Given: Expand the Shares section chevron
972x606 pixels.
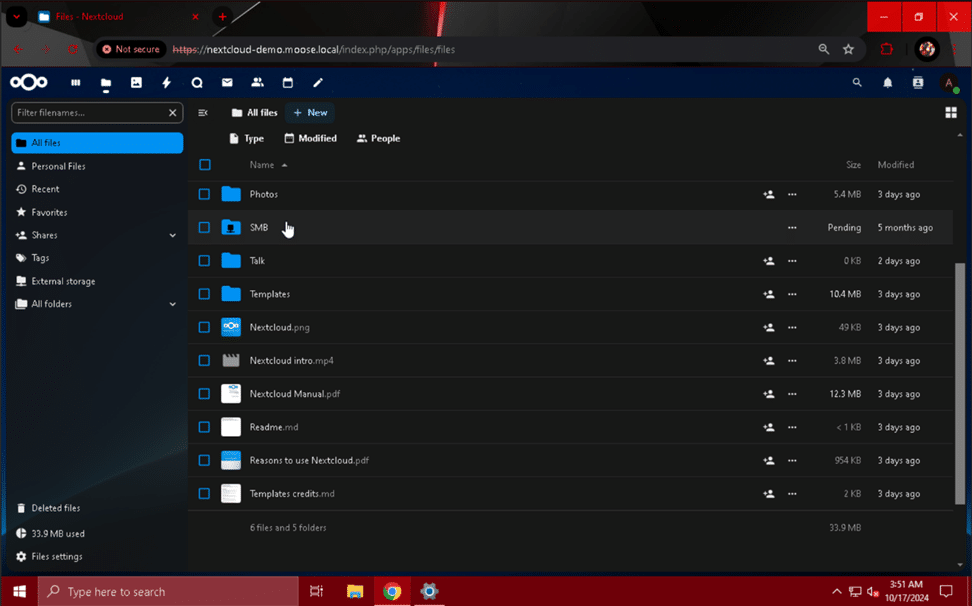Looking at the screenshot, I should 172,235.
